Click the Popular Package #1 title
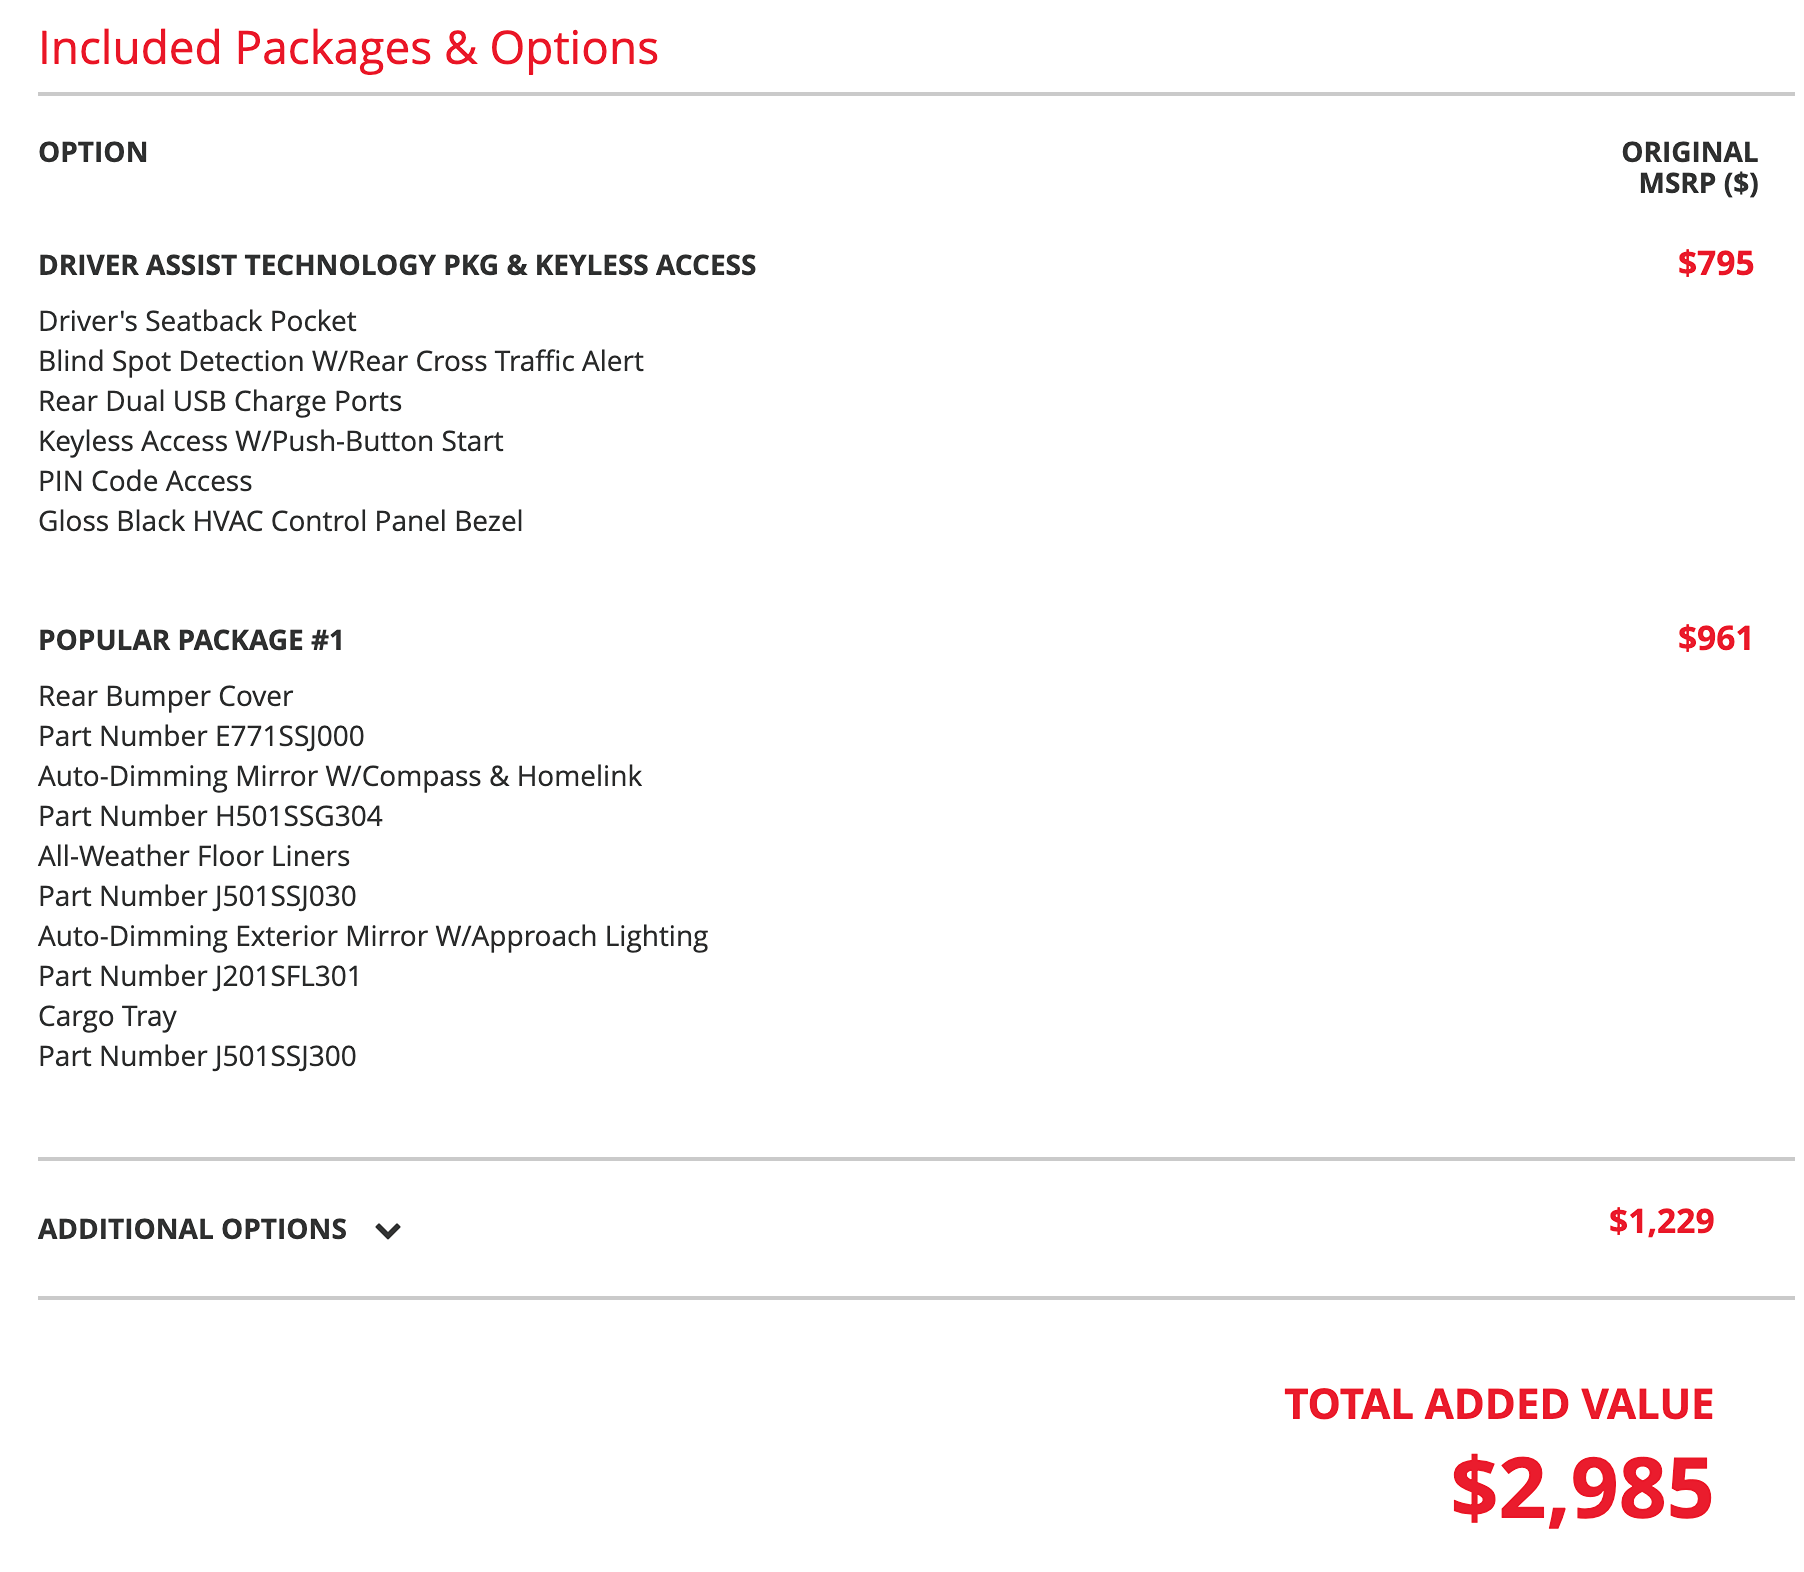The width and height of the screenshot is (1804, 1572). coord(191,640)
